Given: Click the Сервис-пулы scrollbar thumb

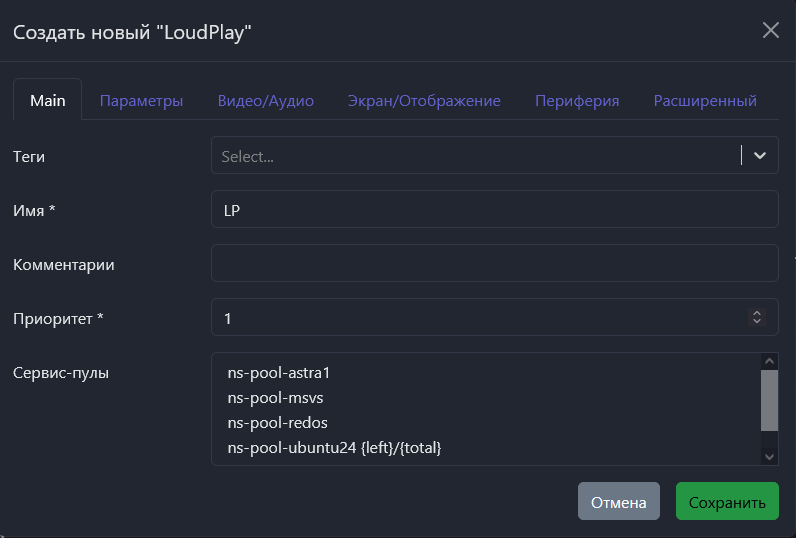Looking at the screenshot, I should [769, 400].
